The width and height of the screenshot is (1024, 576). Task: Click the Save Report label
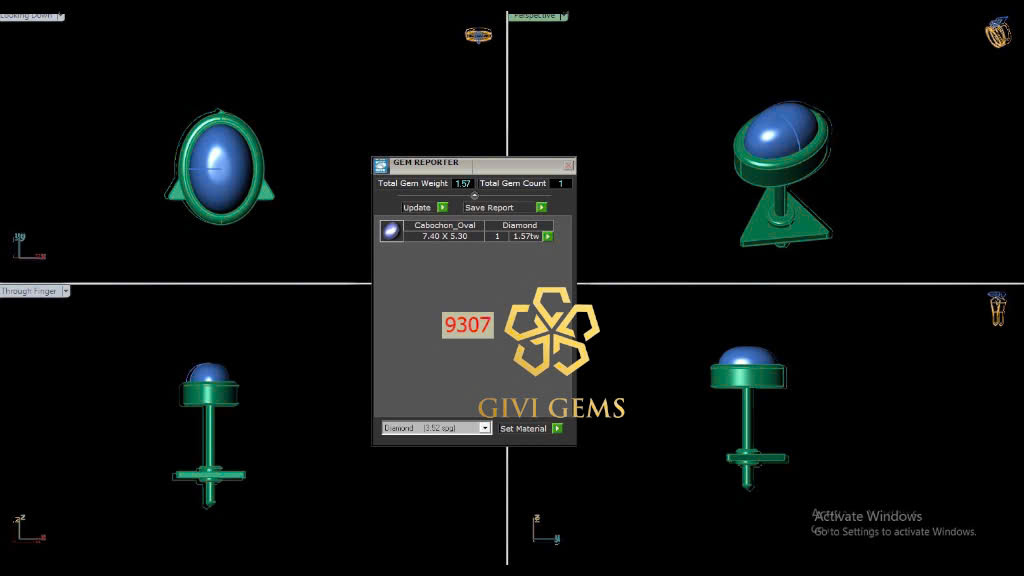489,208
